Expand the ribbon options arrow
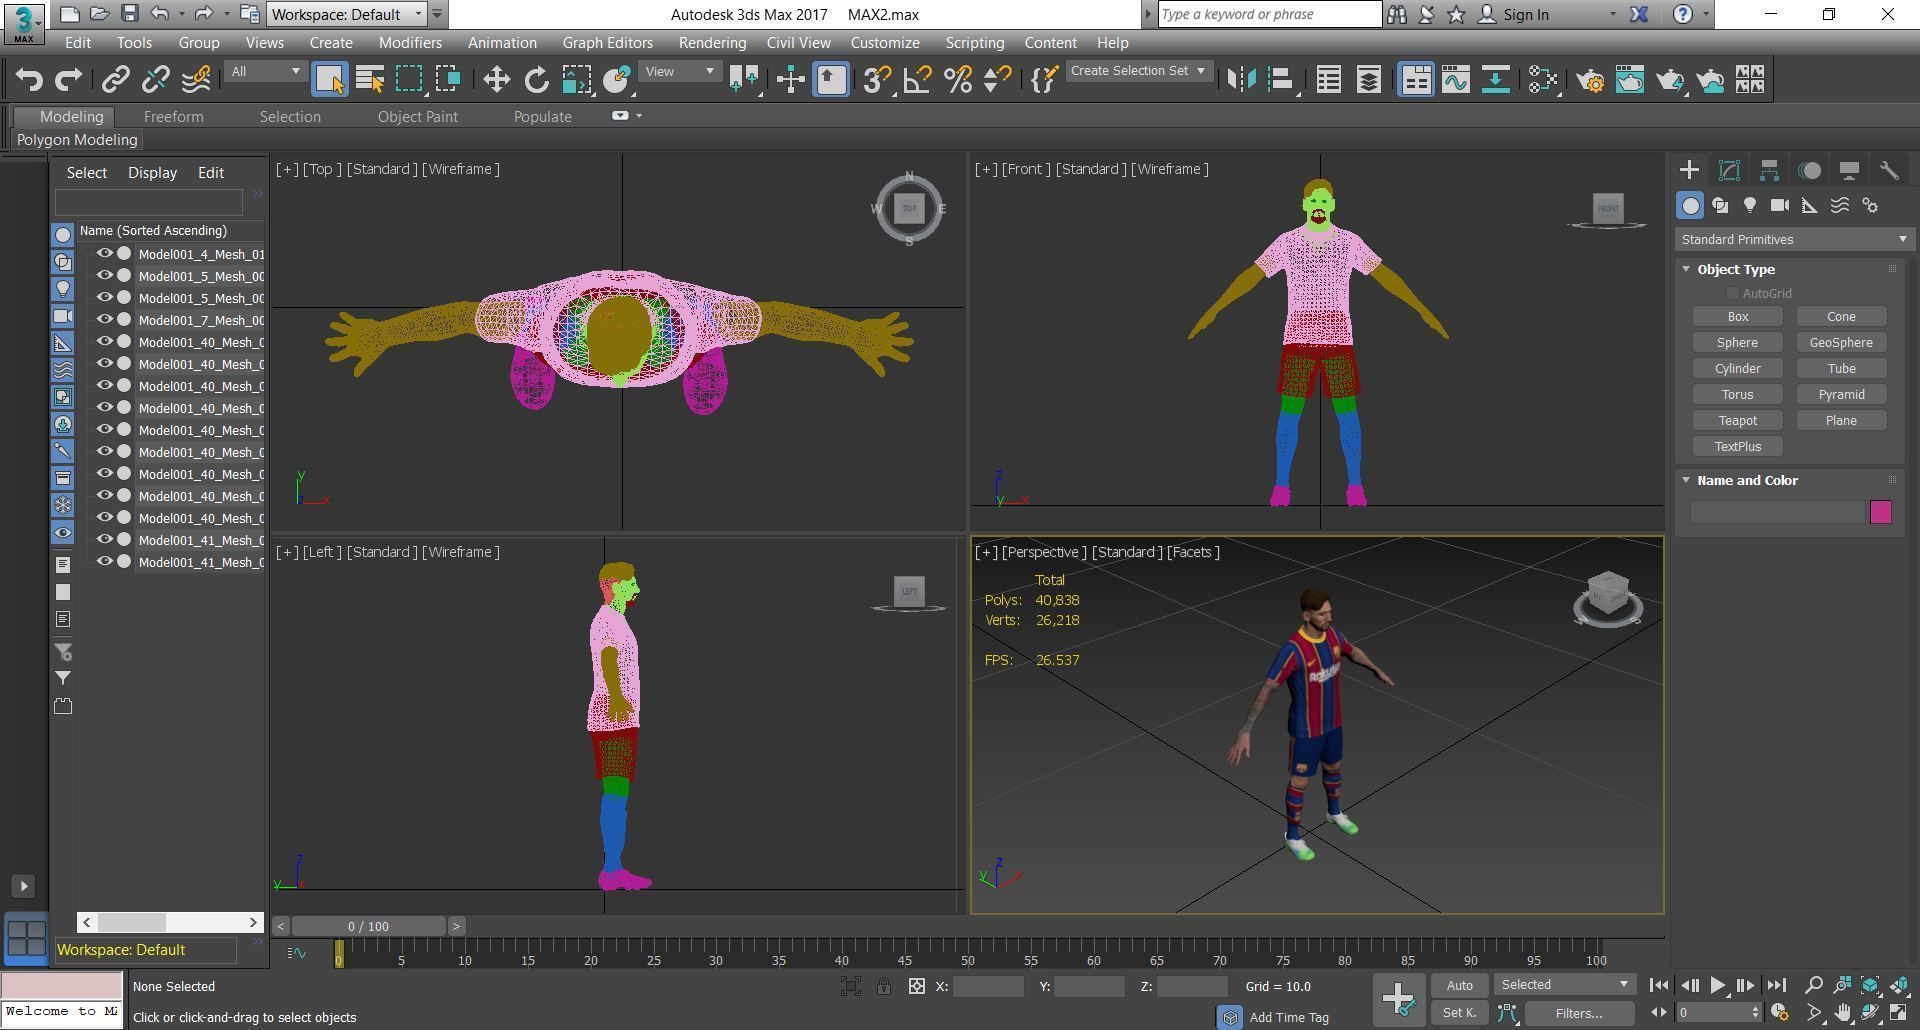The width and height of the screenshot is (1920, 1030). coord(639,116)
